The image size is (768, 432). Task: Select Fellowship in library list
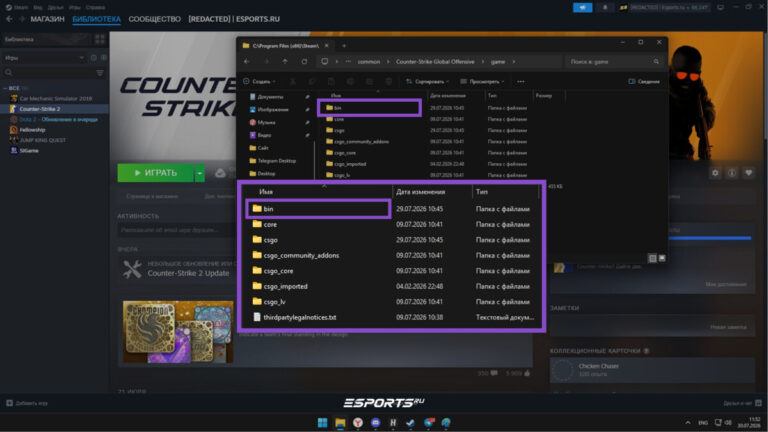point(32,130)
